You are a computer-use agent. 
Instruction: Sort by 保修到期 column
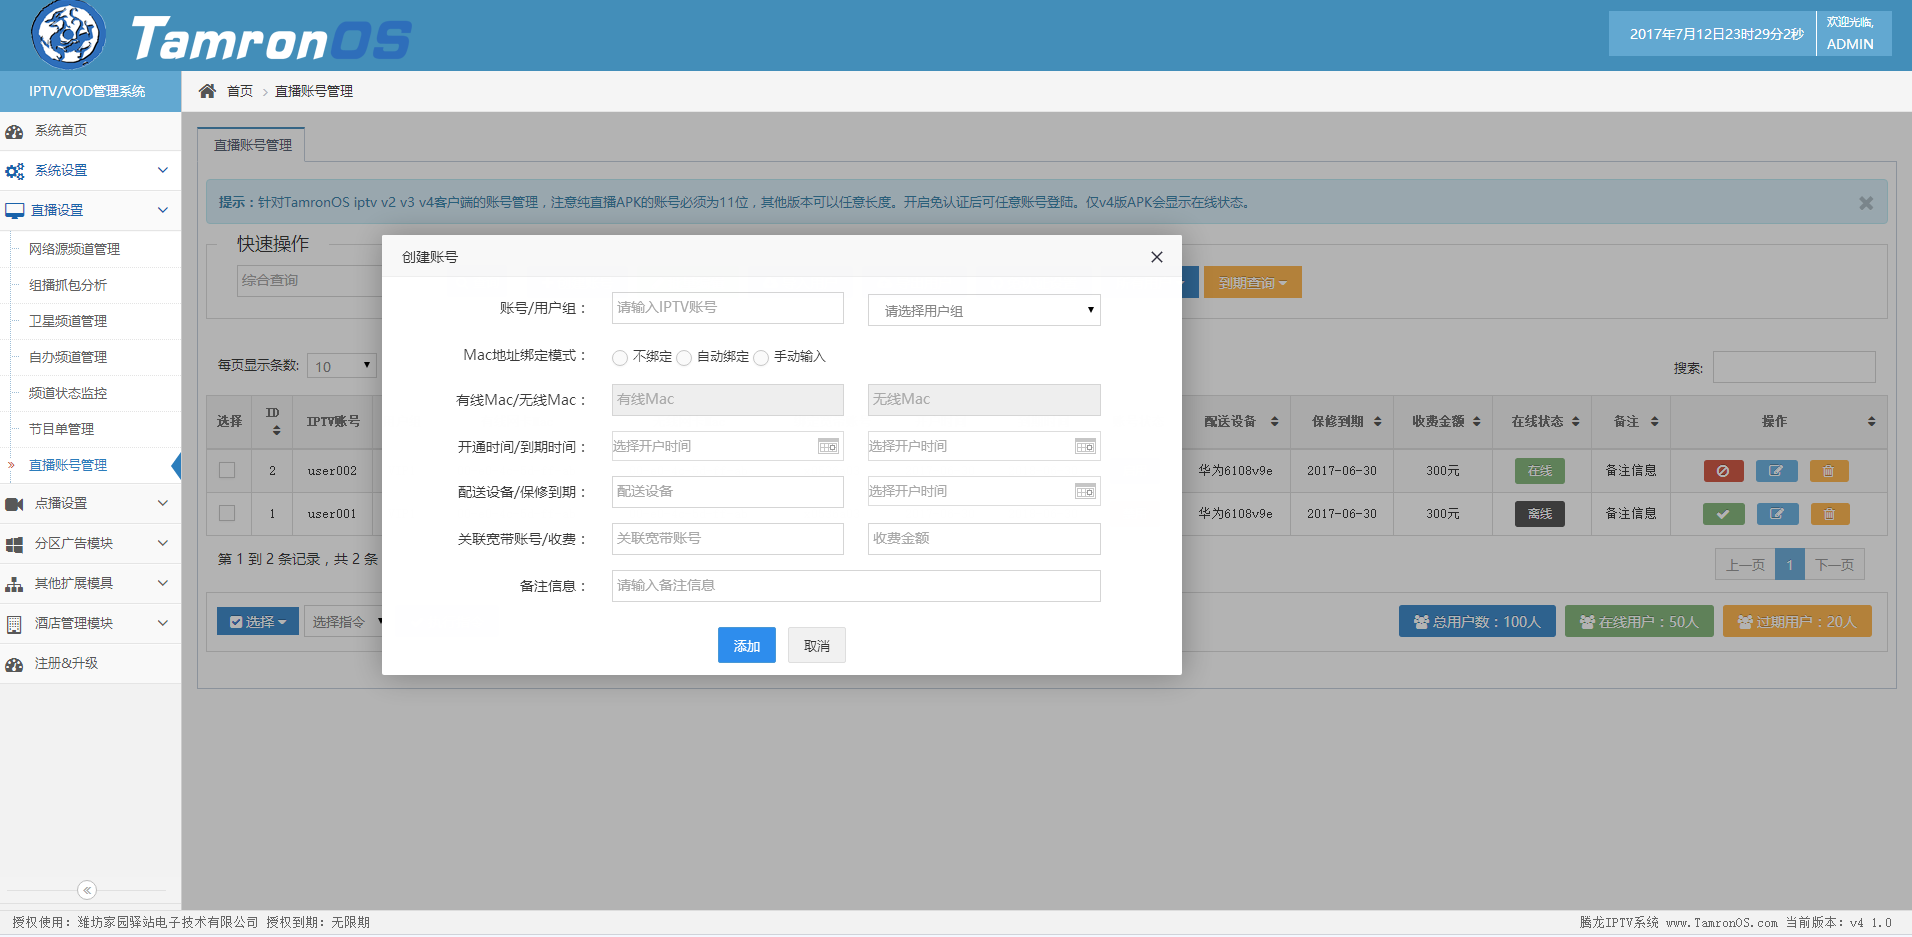pyautogui.click(x=1377, y=422)
